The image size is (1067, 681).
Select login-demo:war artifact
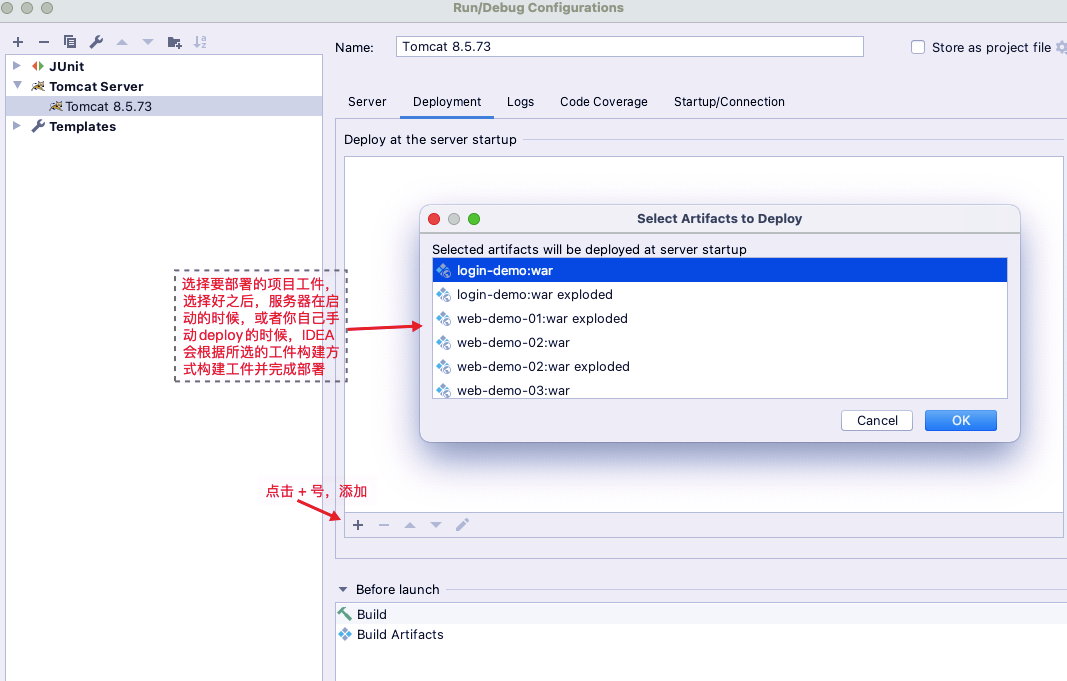point(719,270)
